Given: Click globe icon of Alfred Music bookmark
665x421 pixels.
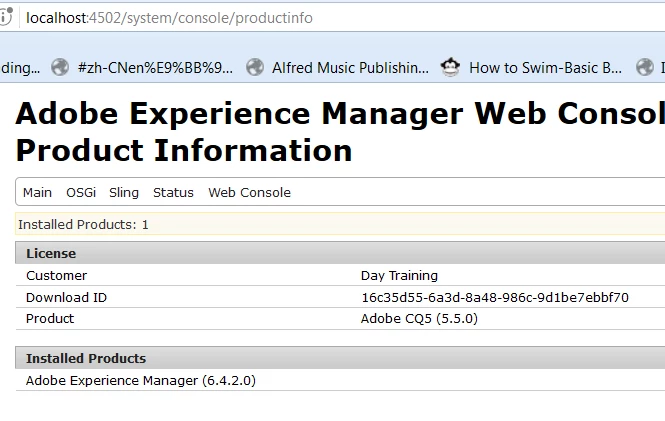Looking at the screenshot, I should [x=255, y=68].
